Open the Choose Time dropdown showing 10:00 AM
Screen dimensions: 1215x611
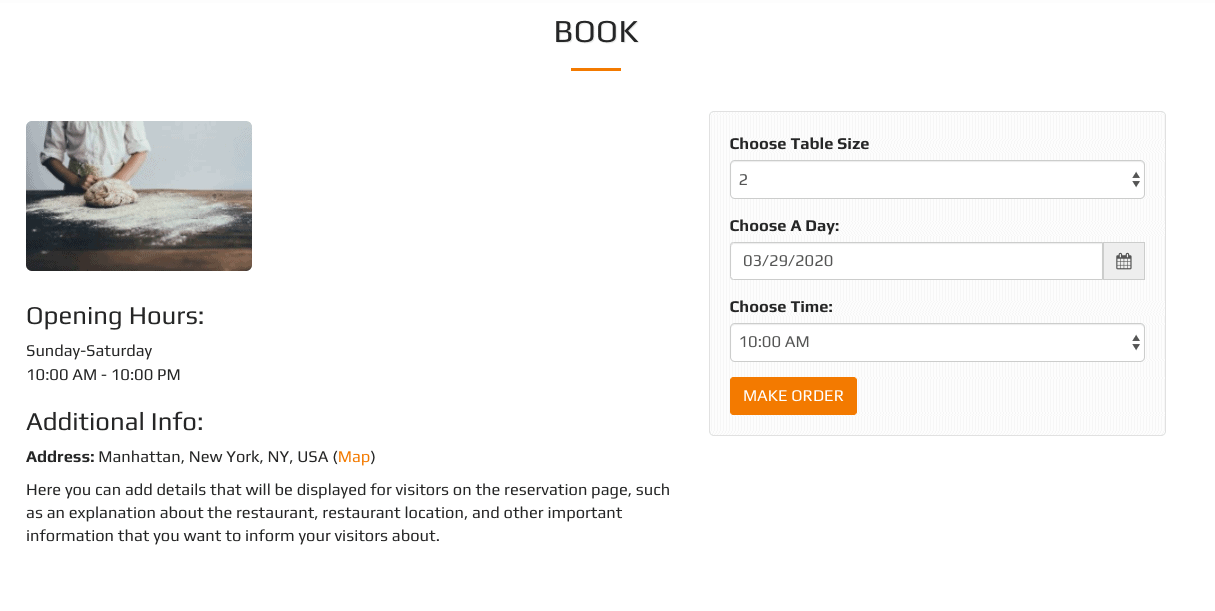tap(937, 342)
